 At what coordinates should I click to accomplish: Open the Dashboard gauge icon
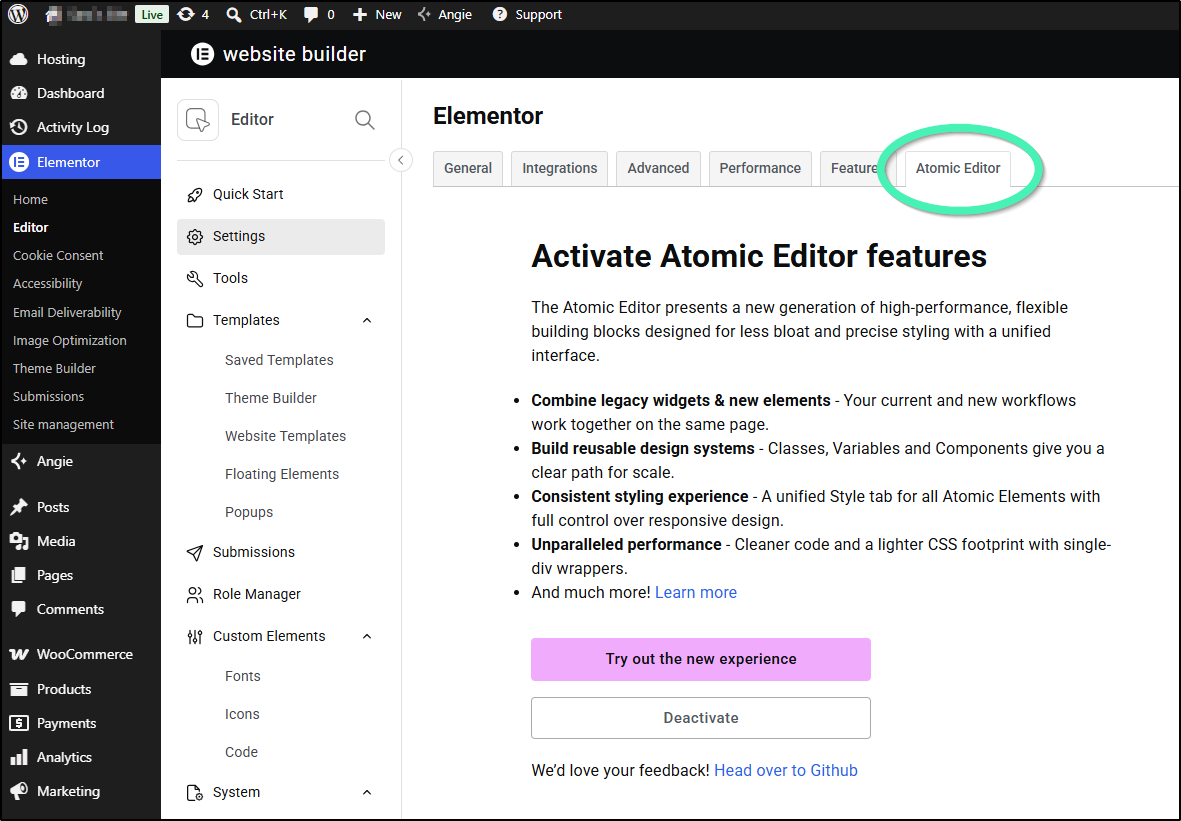[19, 93]
